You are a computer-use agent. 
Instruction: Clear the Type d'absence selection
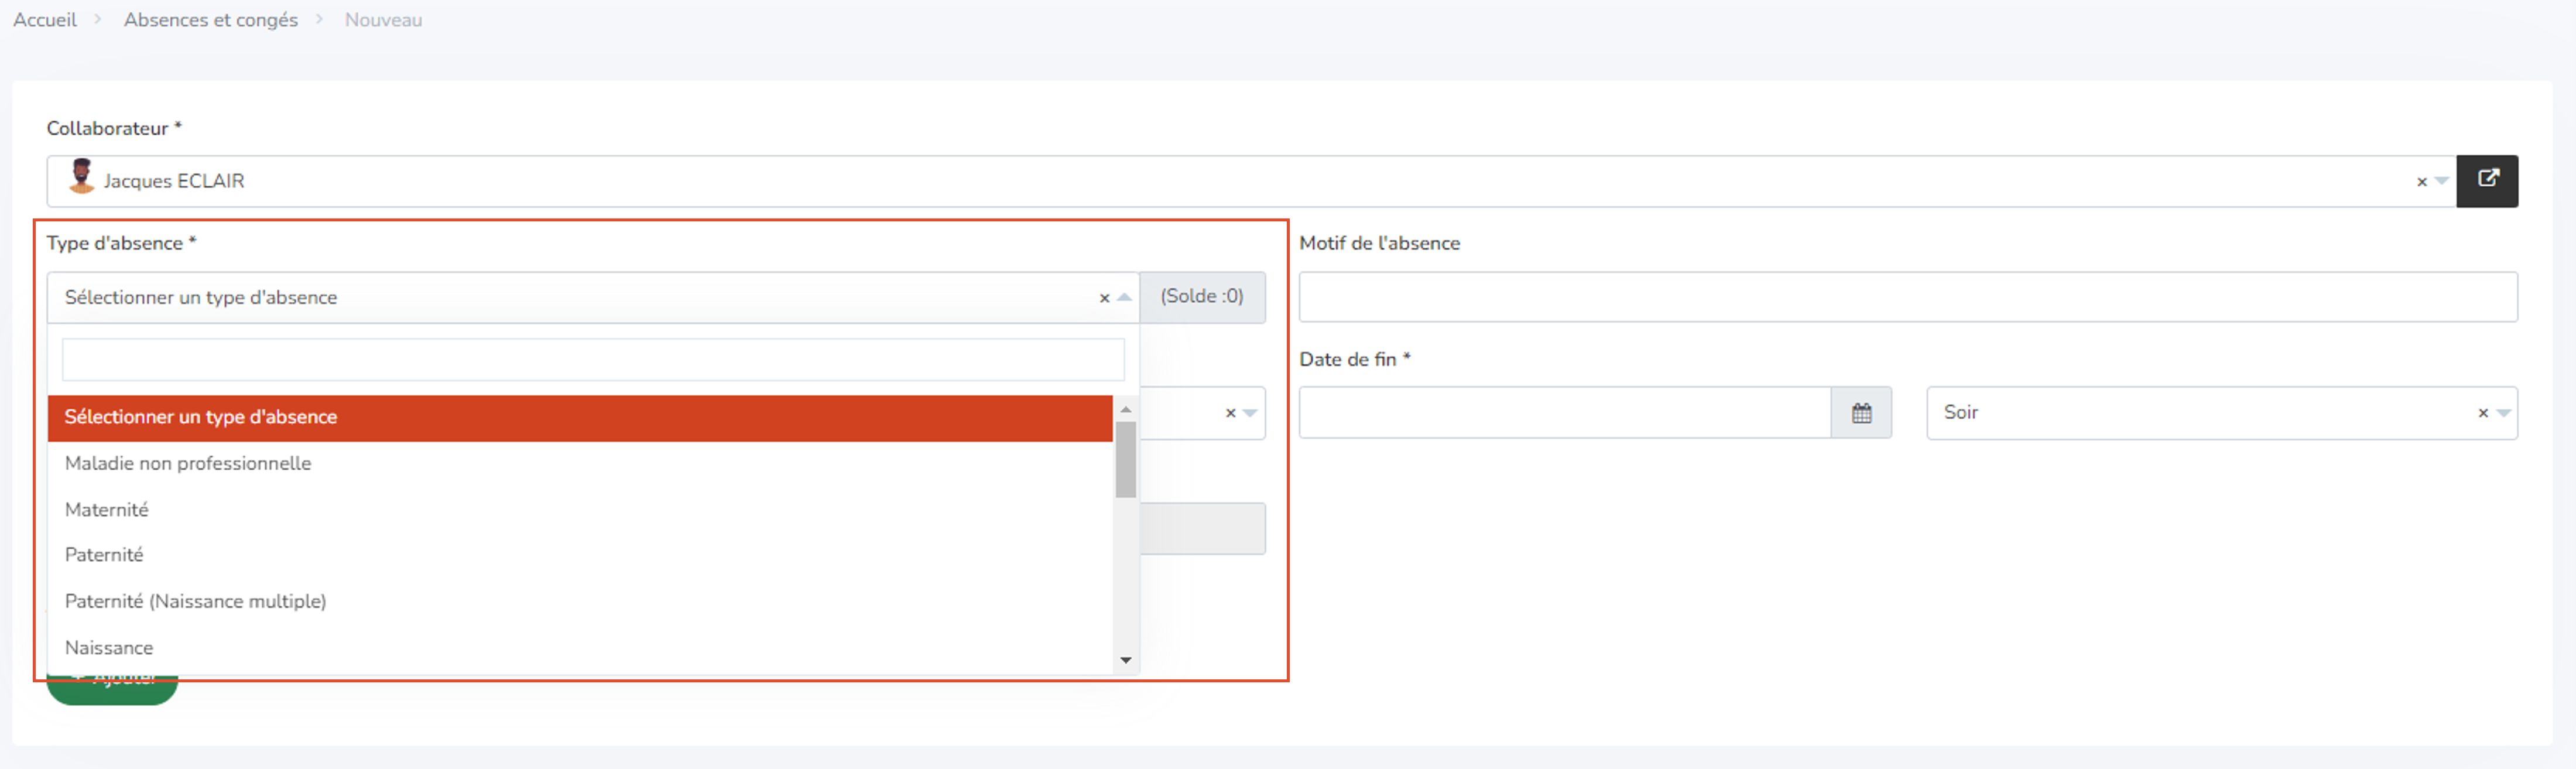pyautogui.click(x=1104, y=298)
